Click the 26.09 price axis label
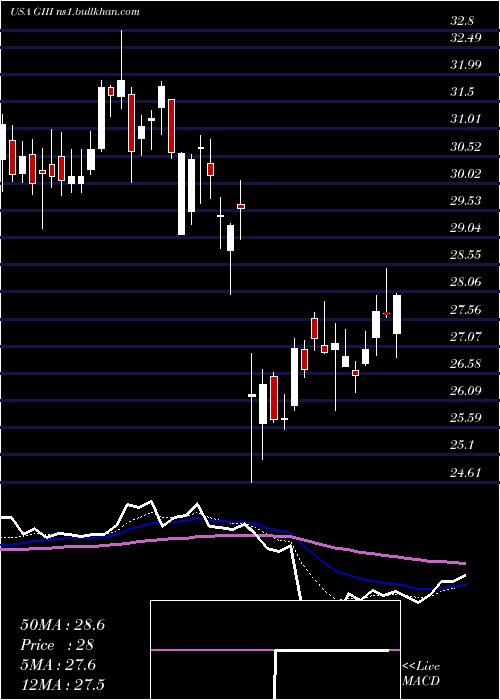 [466, 391]
